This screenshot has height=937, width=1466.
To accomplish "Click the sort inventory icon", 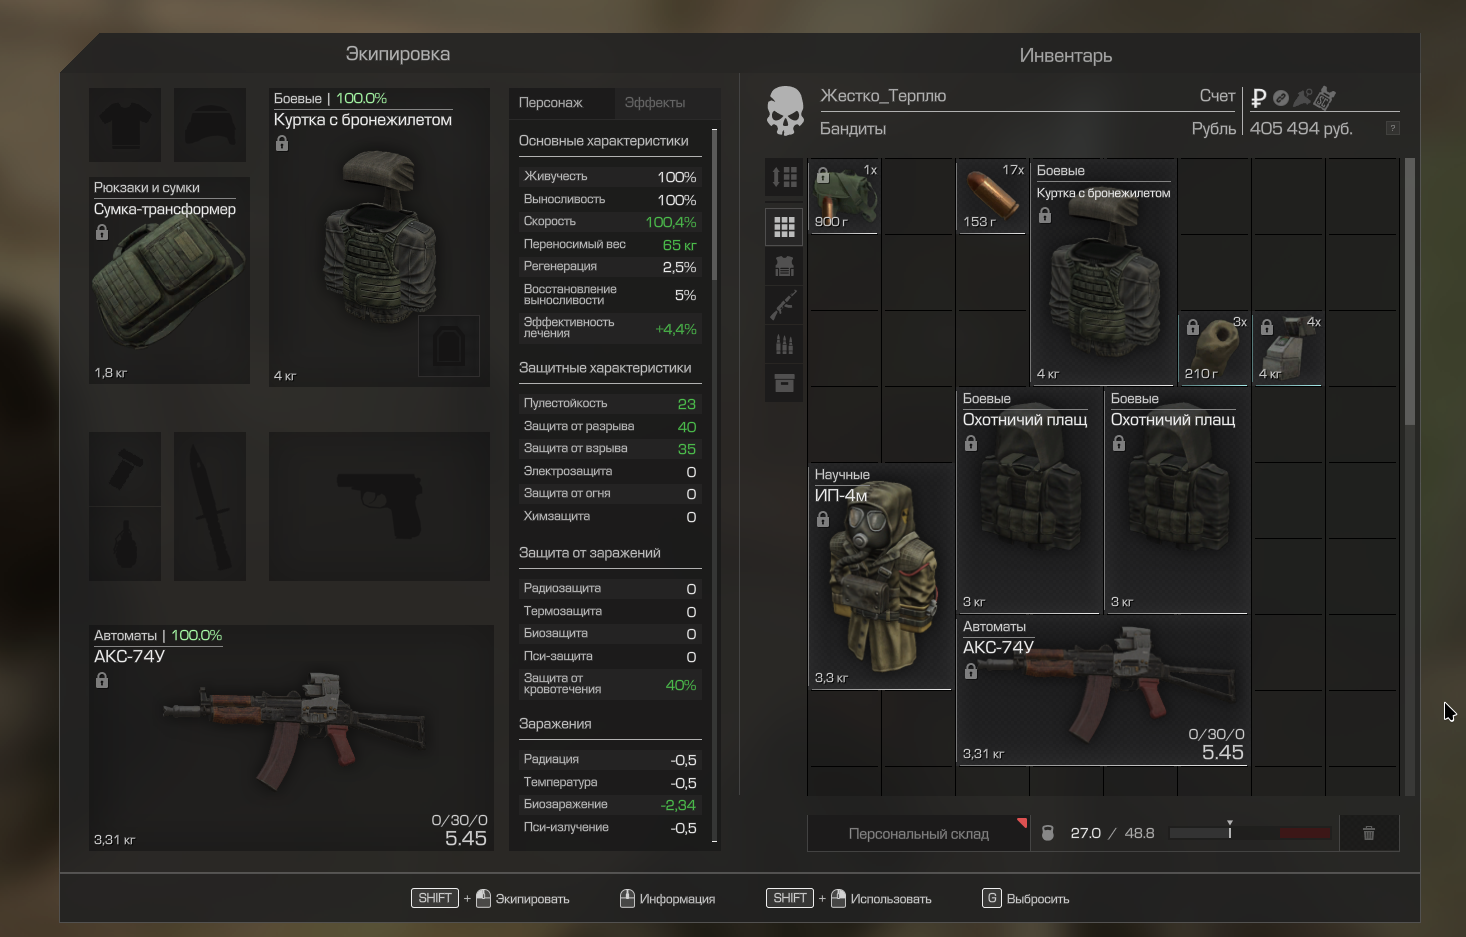I will [x=784, y=178].
